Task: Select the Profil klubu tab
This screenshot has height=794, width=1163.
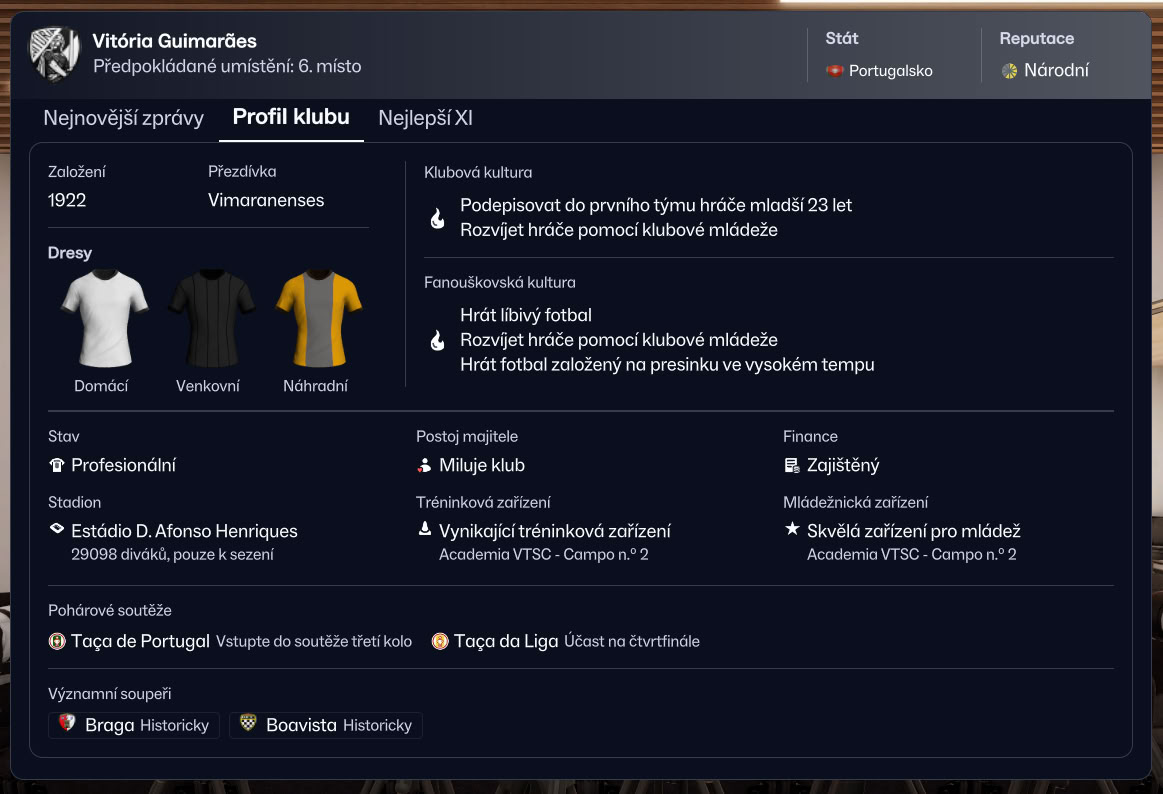Action: point(291,117)
